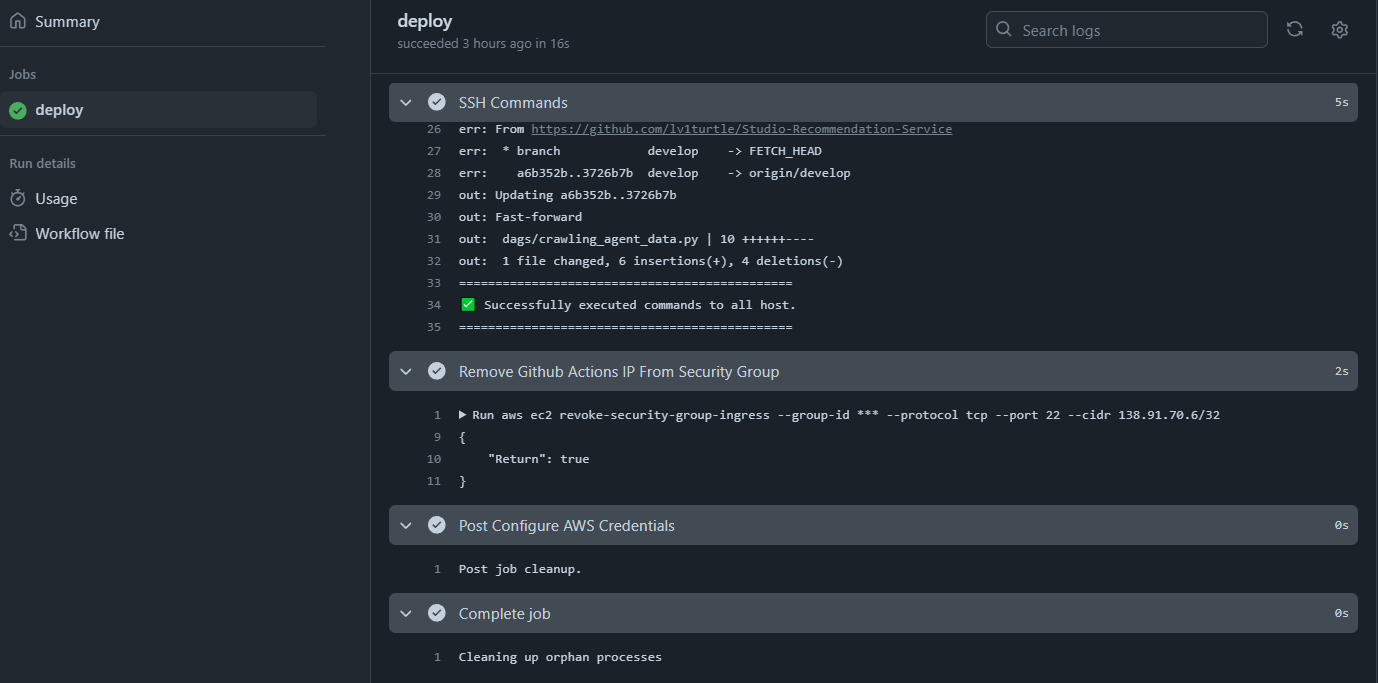Click the SSH Commands step status check icon

437,102
